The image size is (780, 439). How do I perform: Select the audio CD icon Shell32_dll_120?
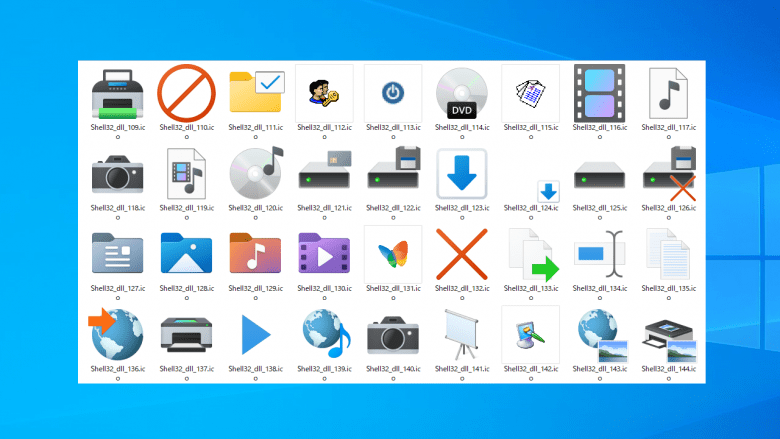257,173
